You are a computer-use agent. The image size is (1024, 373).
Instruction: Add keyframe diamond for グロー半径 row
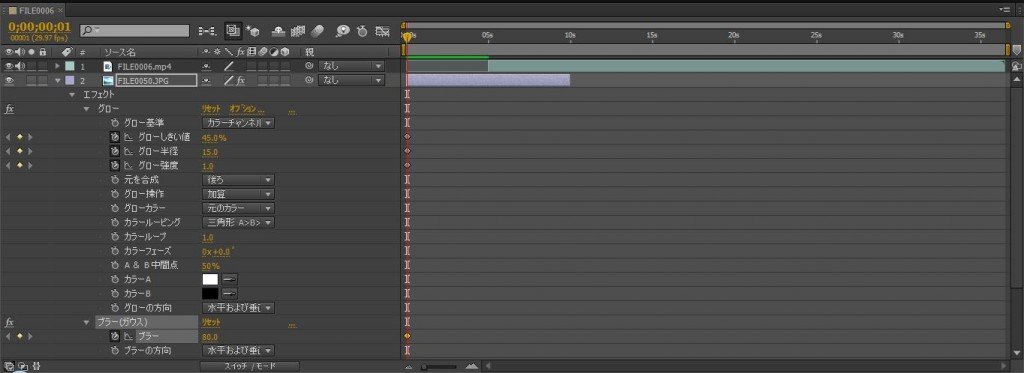tap(20, 152)
